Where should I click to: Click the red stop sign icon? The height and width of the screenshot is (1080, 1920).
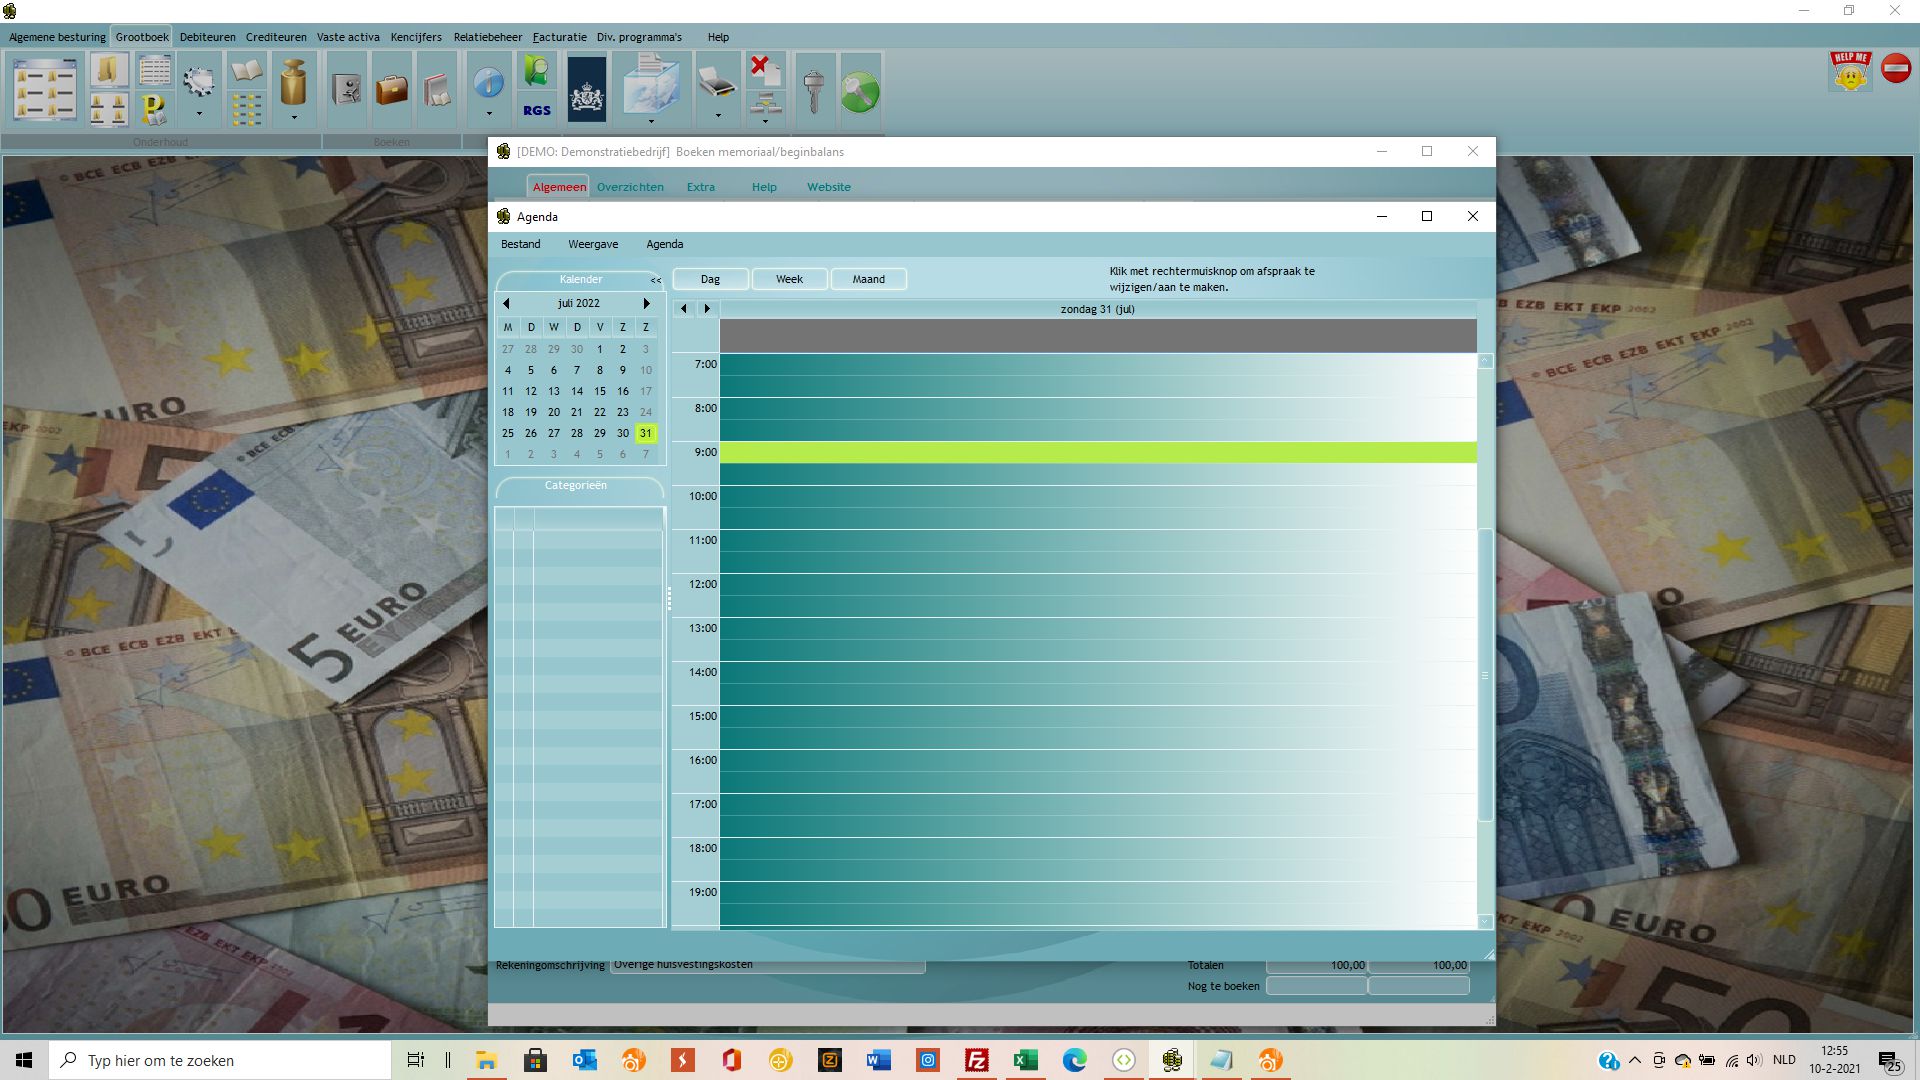(1896, 68)
